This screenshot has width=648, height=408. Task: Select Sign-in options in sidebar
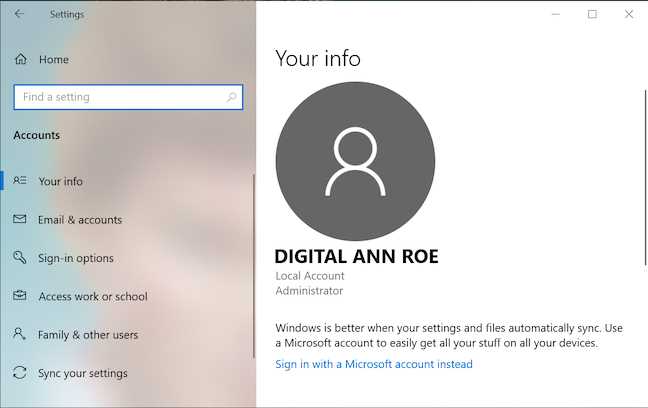[76, 258]
